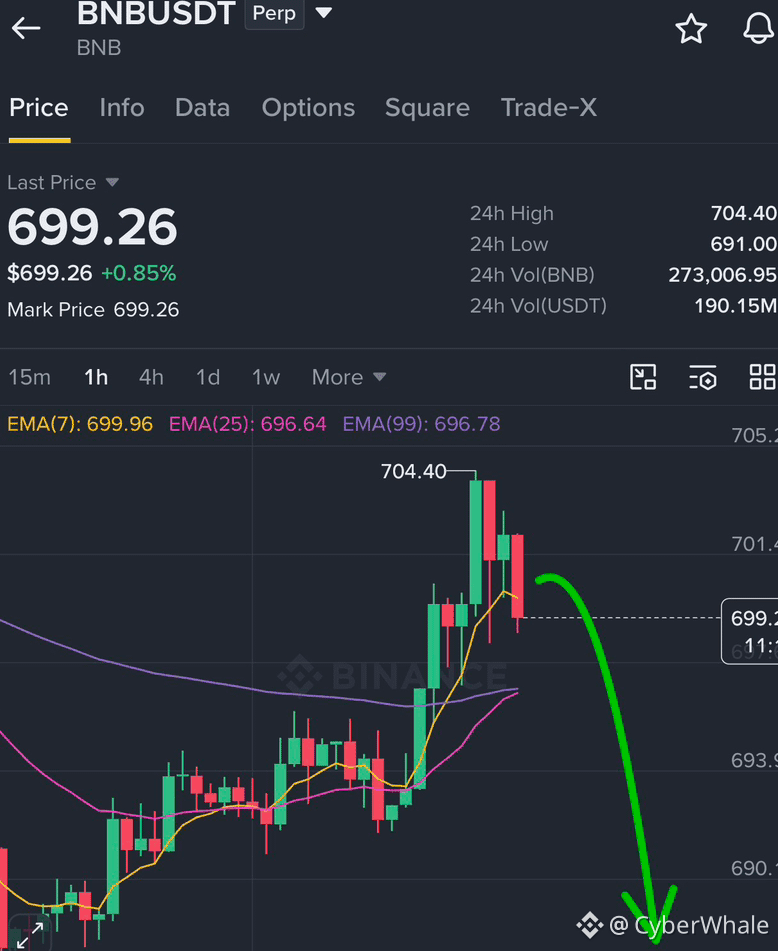Click the 24h Vol(BNB) value
Viewport: 778px width, 951px height.
tap(723, 275)
